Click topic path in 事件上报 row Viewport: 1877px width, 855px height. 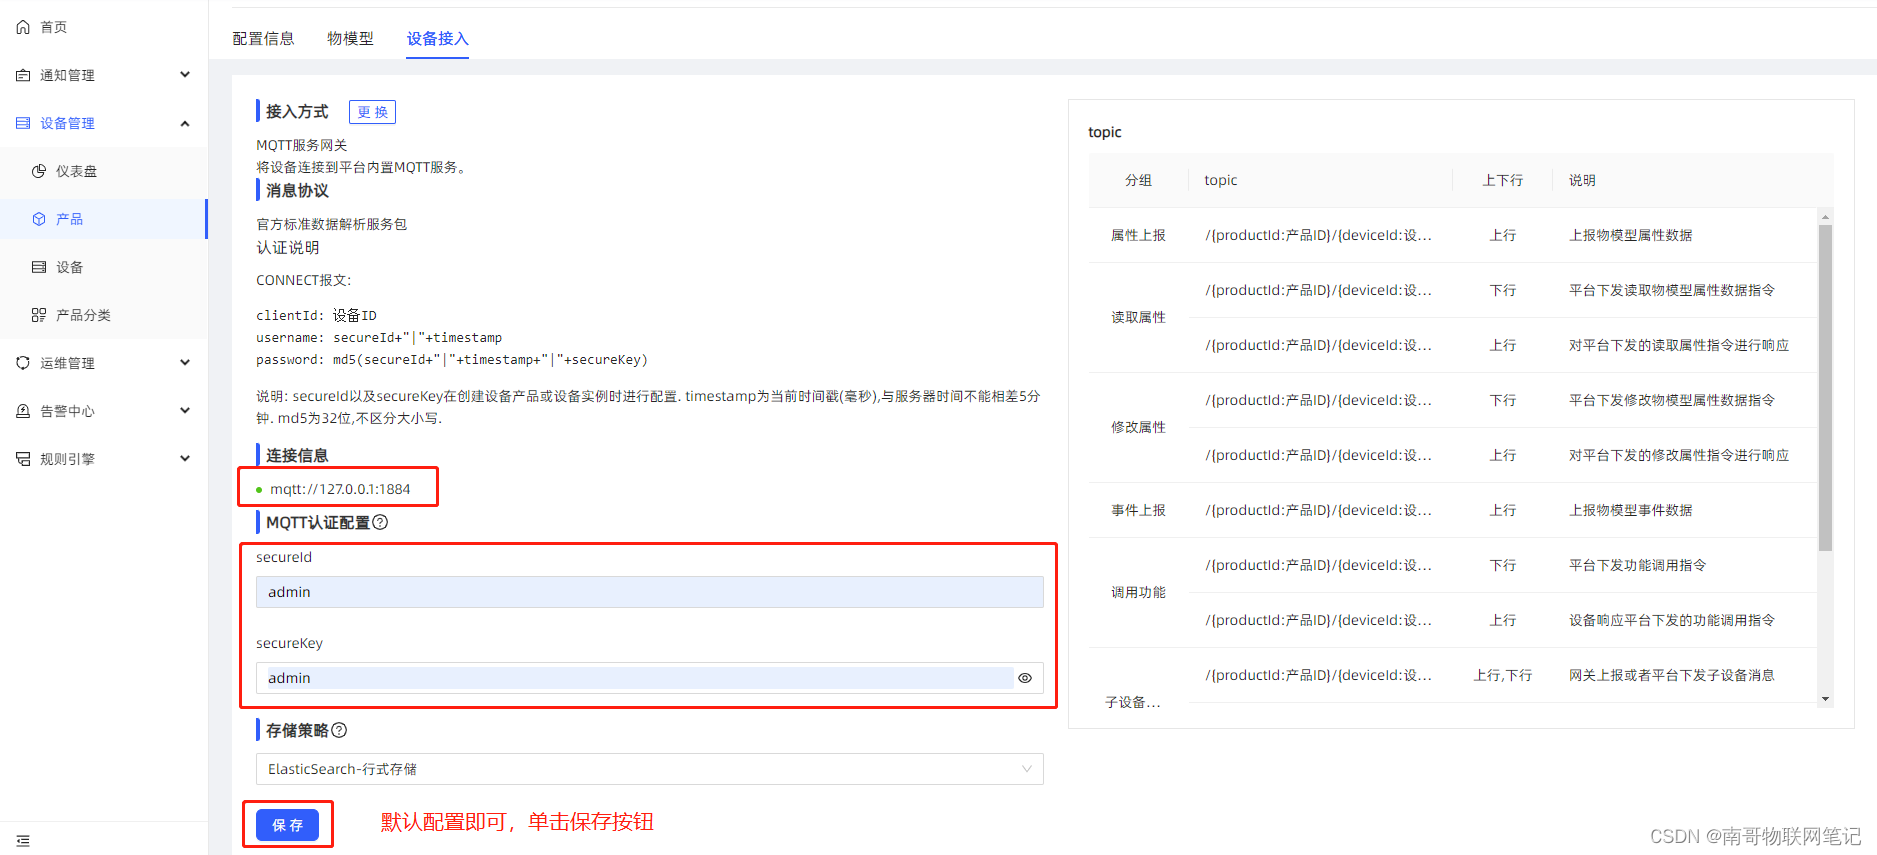point(1318,510)
